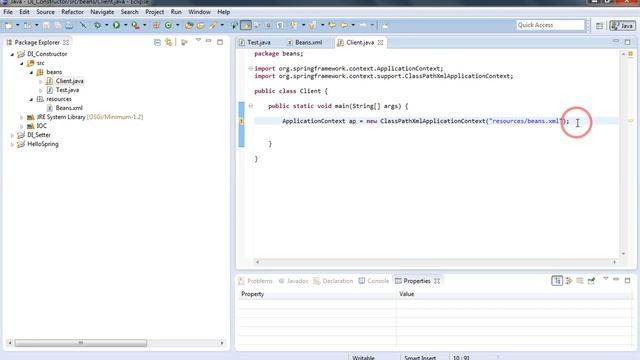Switch to the Beans.xml editor tab
Viewport: 640px width, 360px height.
point(305,42)
